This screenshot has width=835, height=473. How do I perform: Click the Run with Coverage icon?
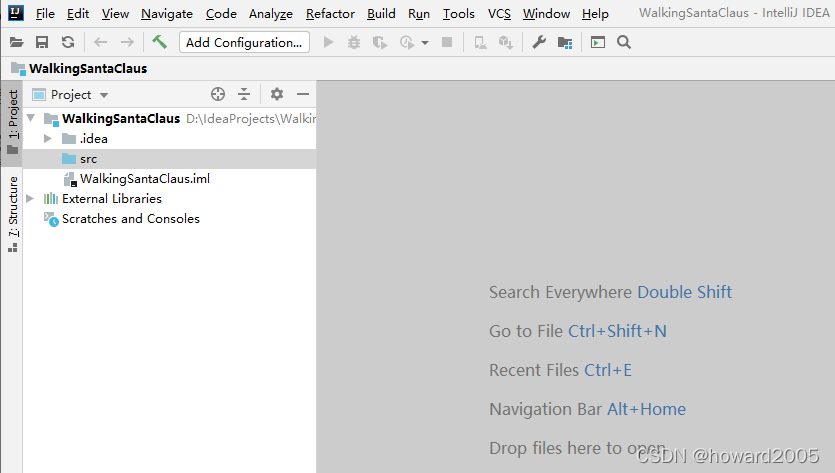[380, 42]
